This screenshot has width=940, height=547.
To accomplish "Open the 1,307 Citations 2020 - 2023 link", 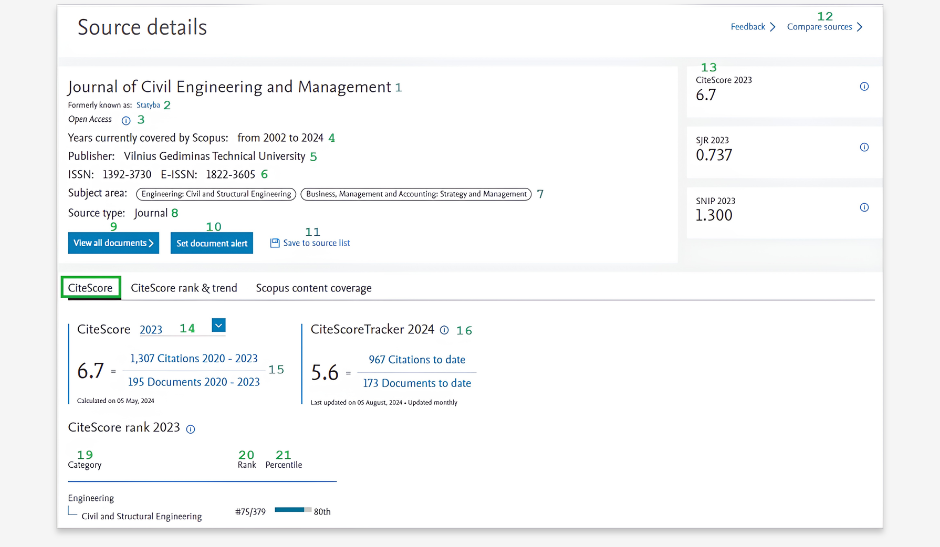I will click(194, 358).
